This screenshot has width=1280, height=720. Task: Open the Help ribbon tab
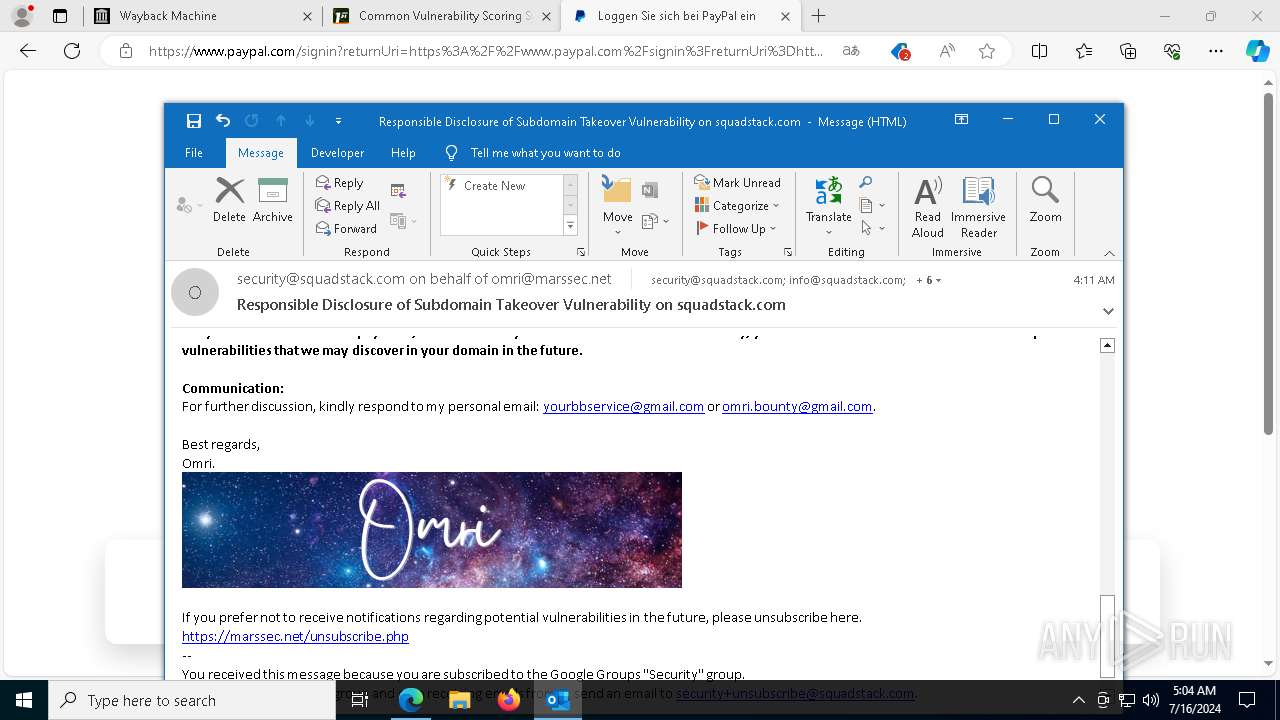(x=403, y=153)
